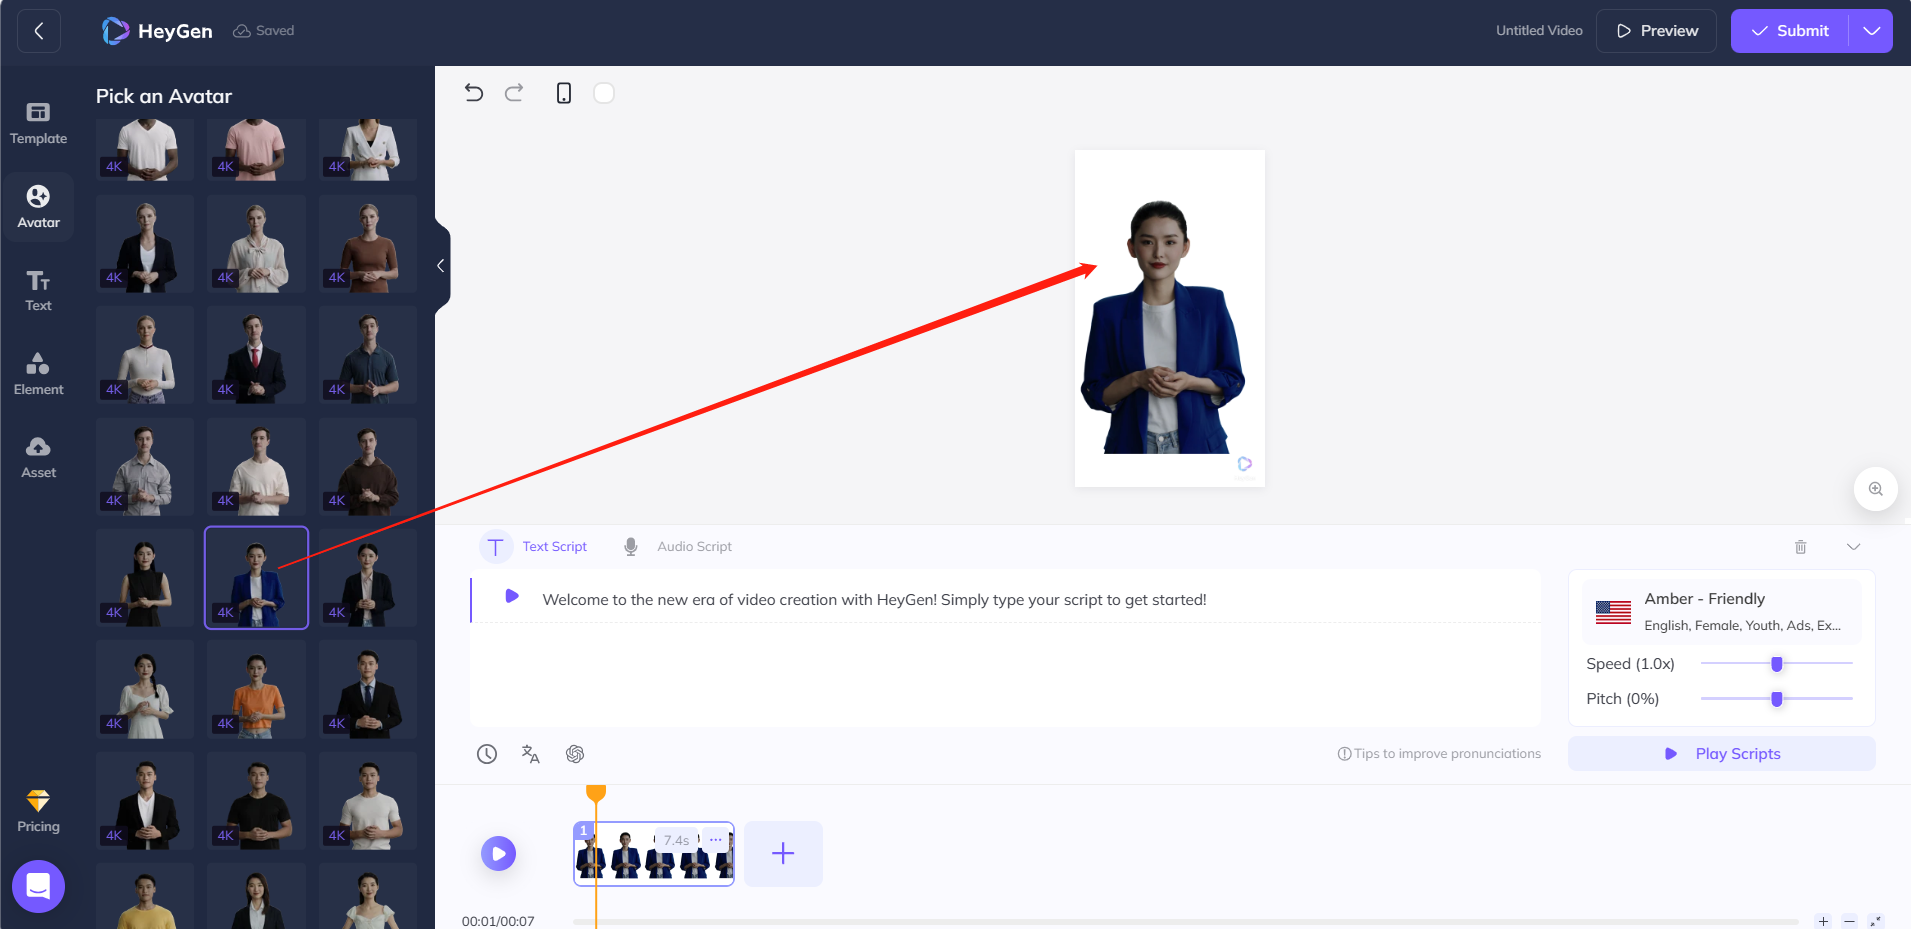Click the HeyGen logo
This screenshot has height=929, width=1911.
click(x=157, y=31)
